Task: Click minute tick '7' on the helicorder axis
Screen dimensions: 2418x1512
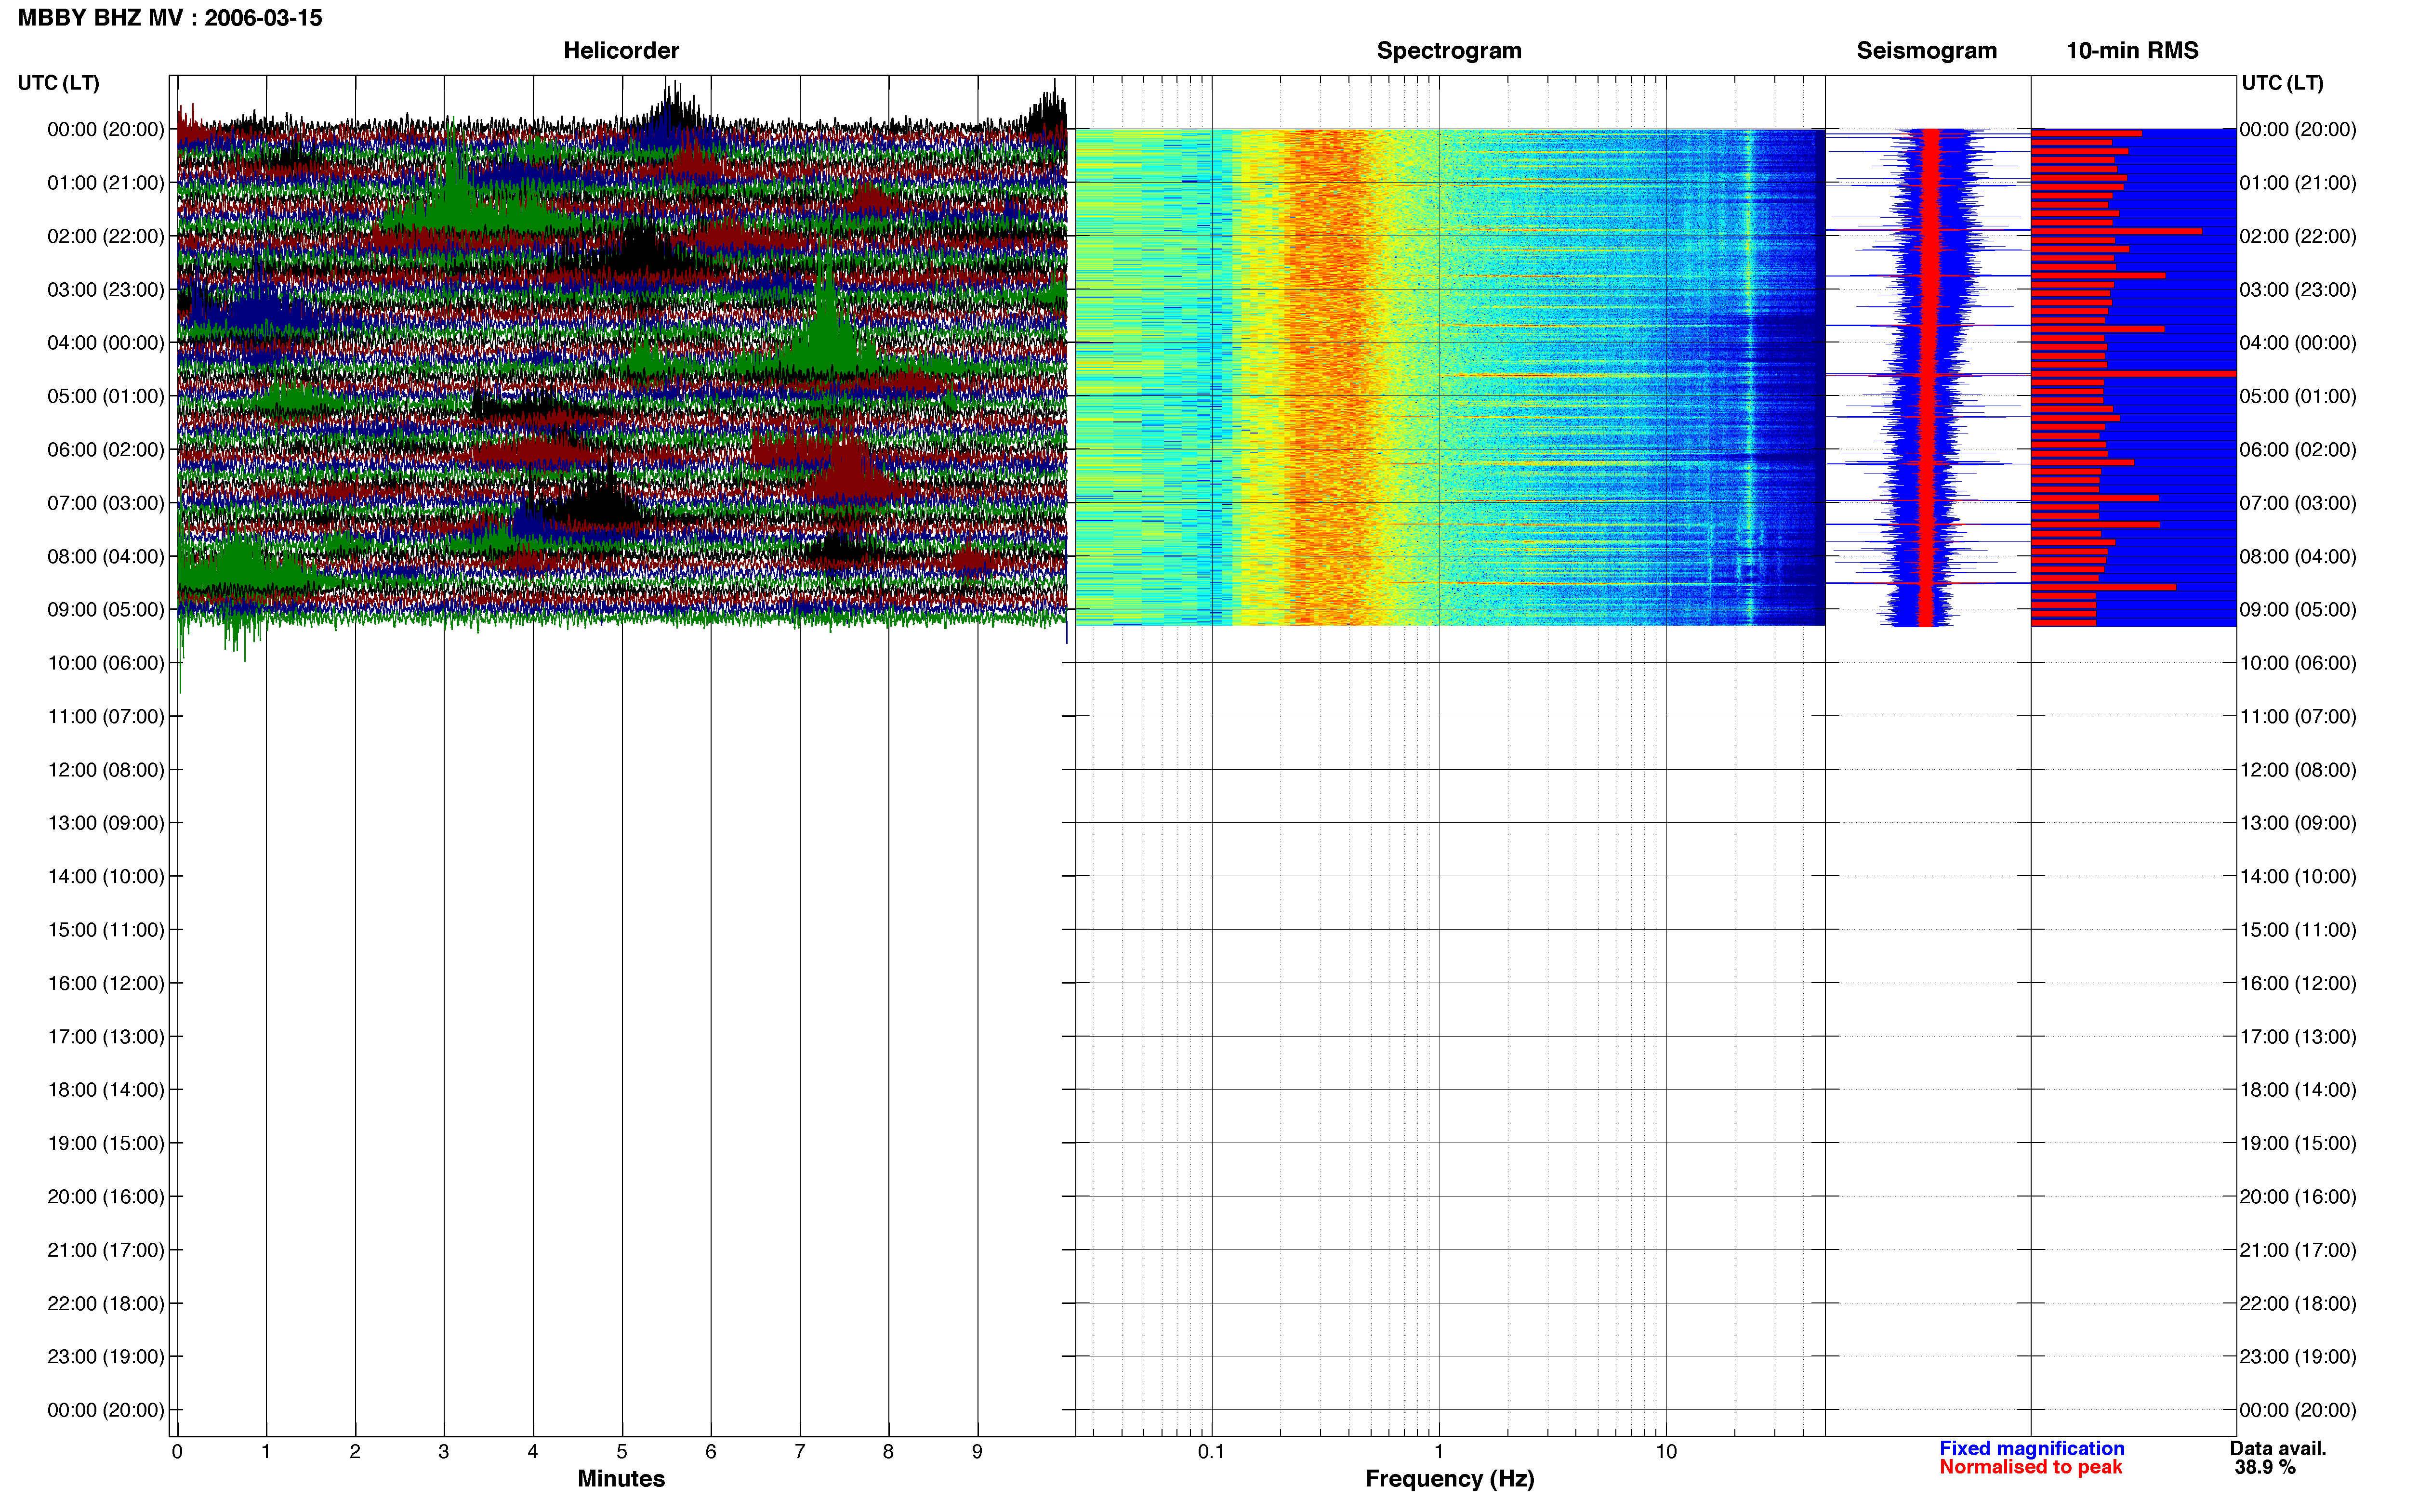Action: 800,1452
